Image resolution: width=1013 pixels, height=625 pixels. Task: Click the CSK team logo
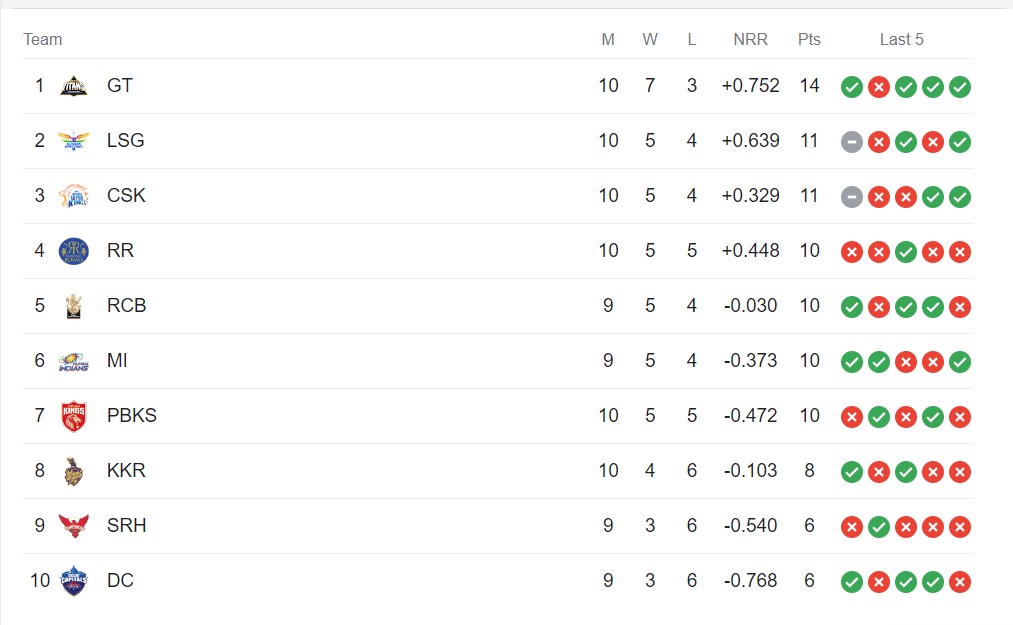pyautogui.click(x=73, y=196)
